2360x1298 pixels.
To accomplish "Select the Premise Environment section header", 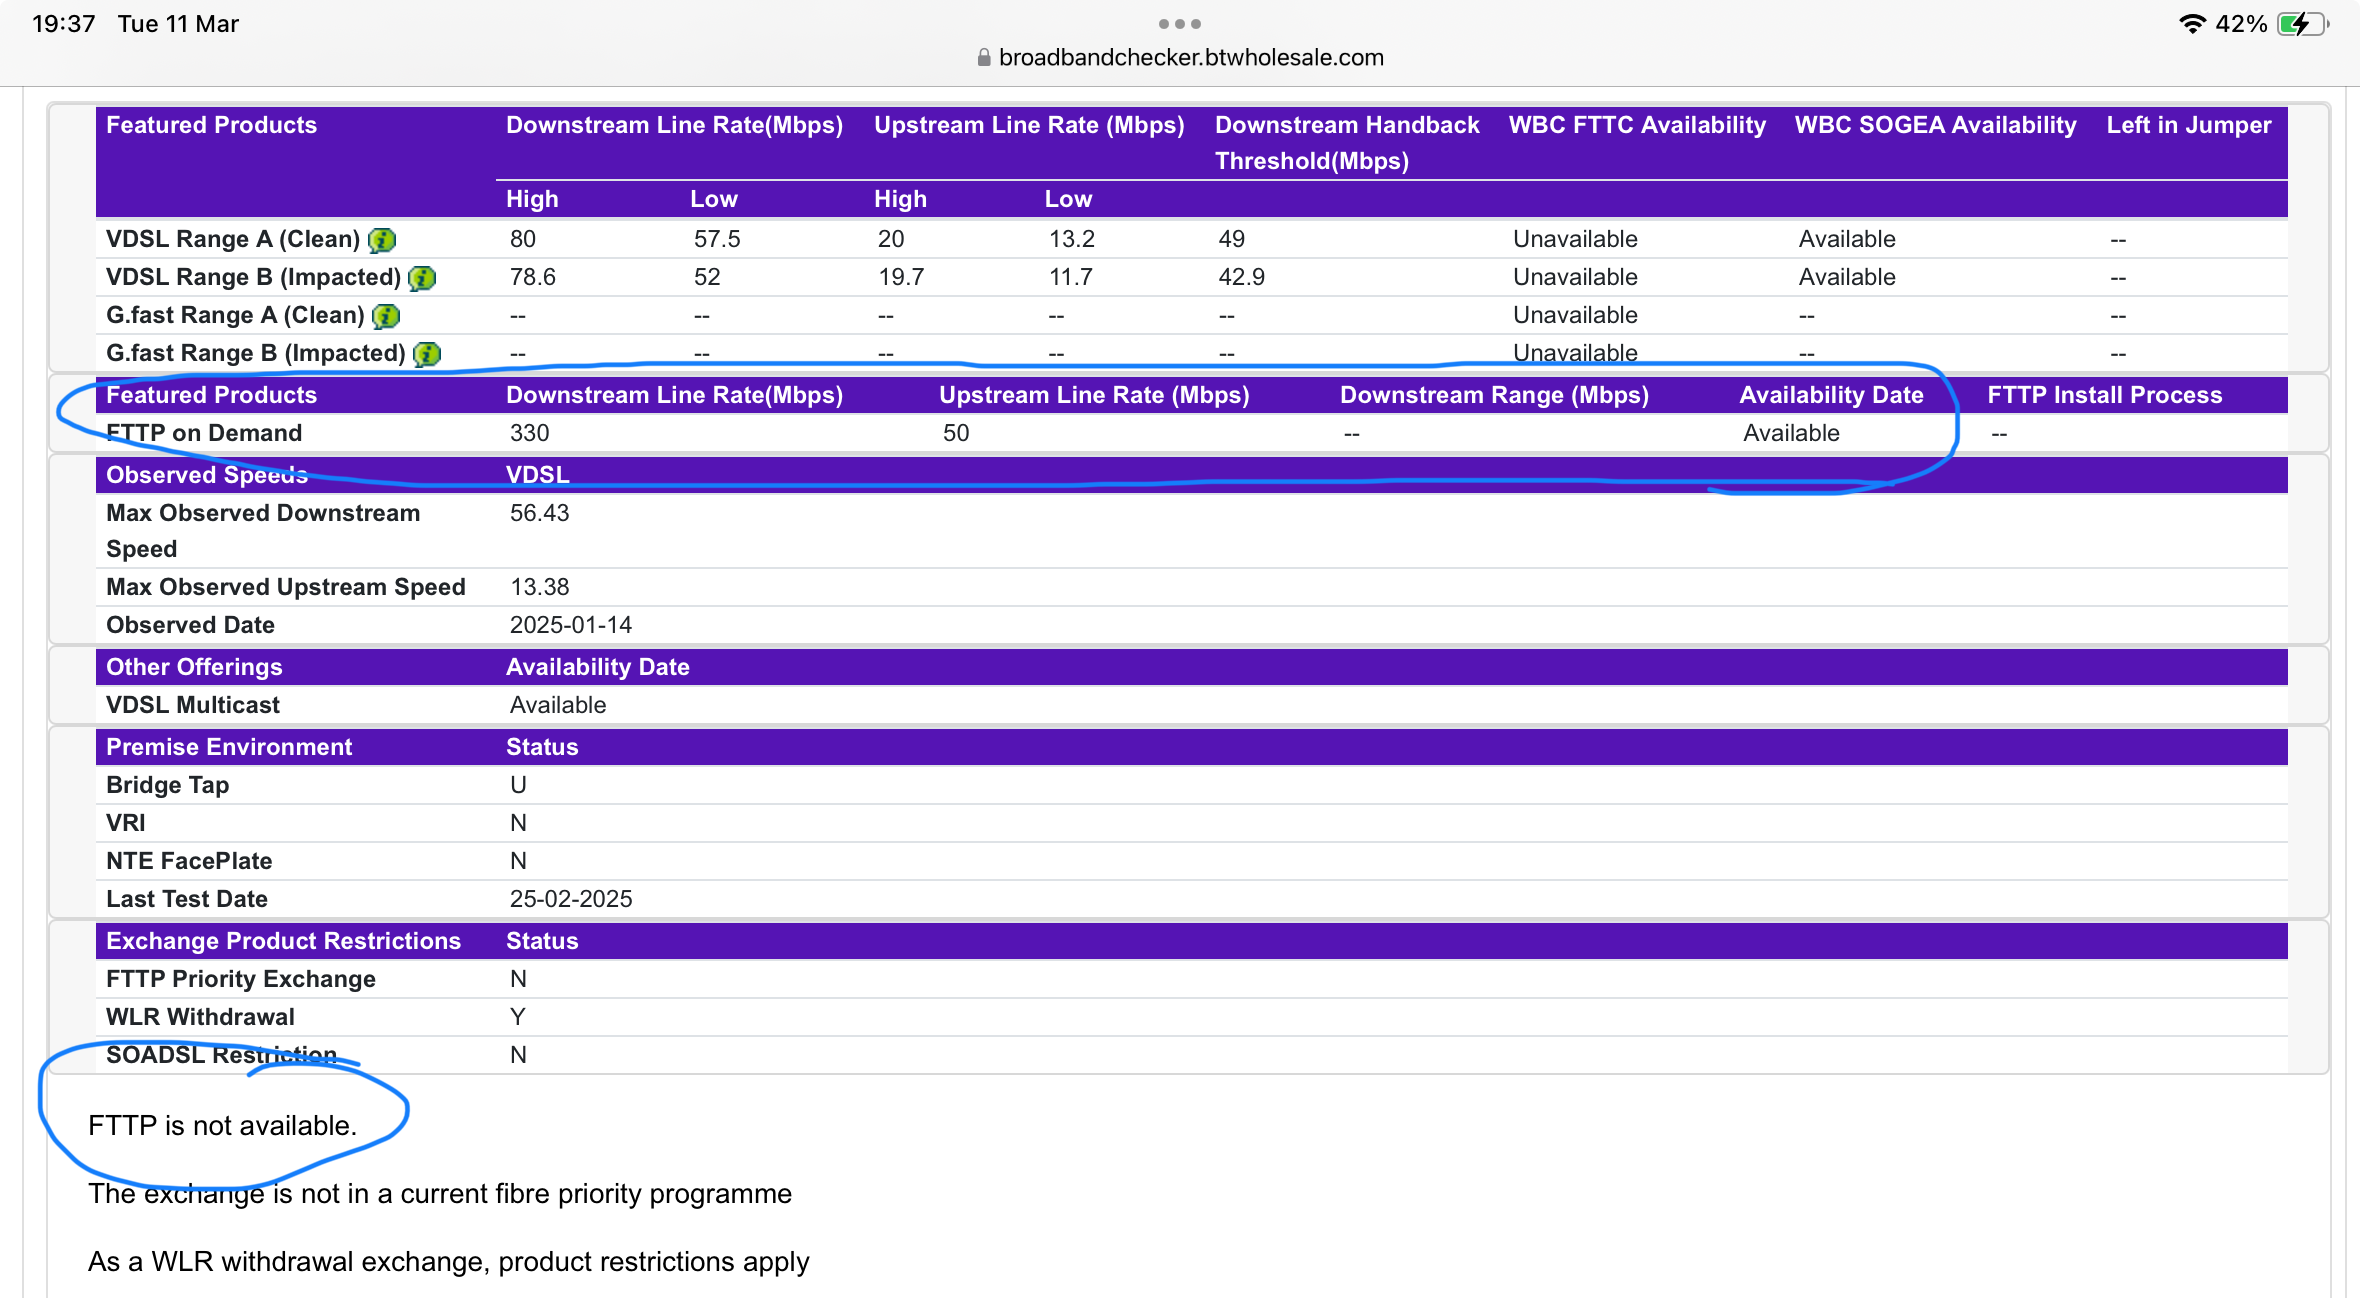I will pos(229,747).
